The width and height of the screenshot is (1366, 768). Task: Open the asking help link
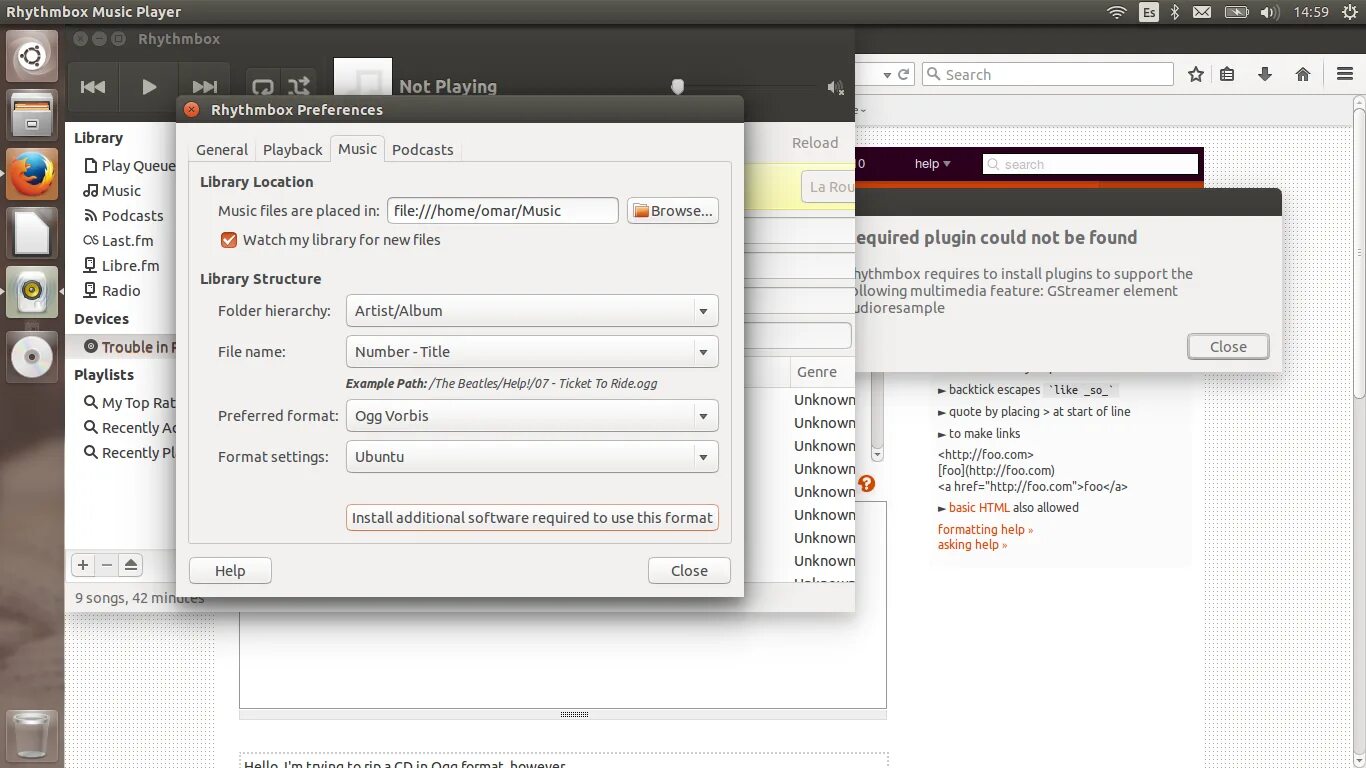(972, 545)
